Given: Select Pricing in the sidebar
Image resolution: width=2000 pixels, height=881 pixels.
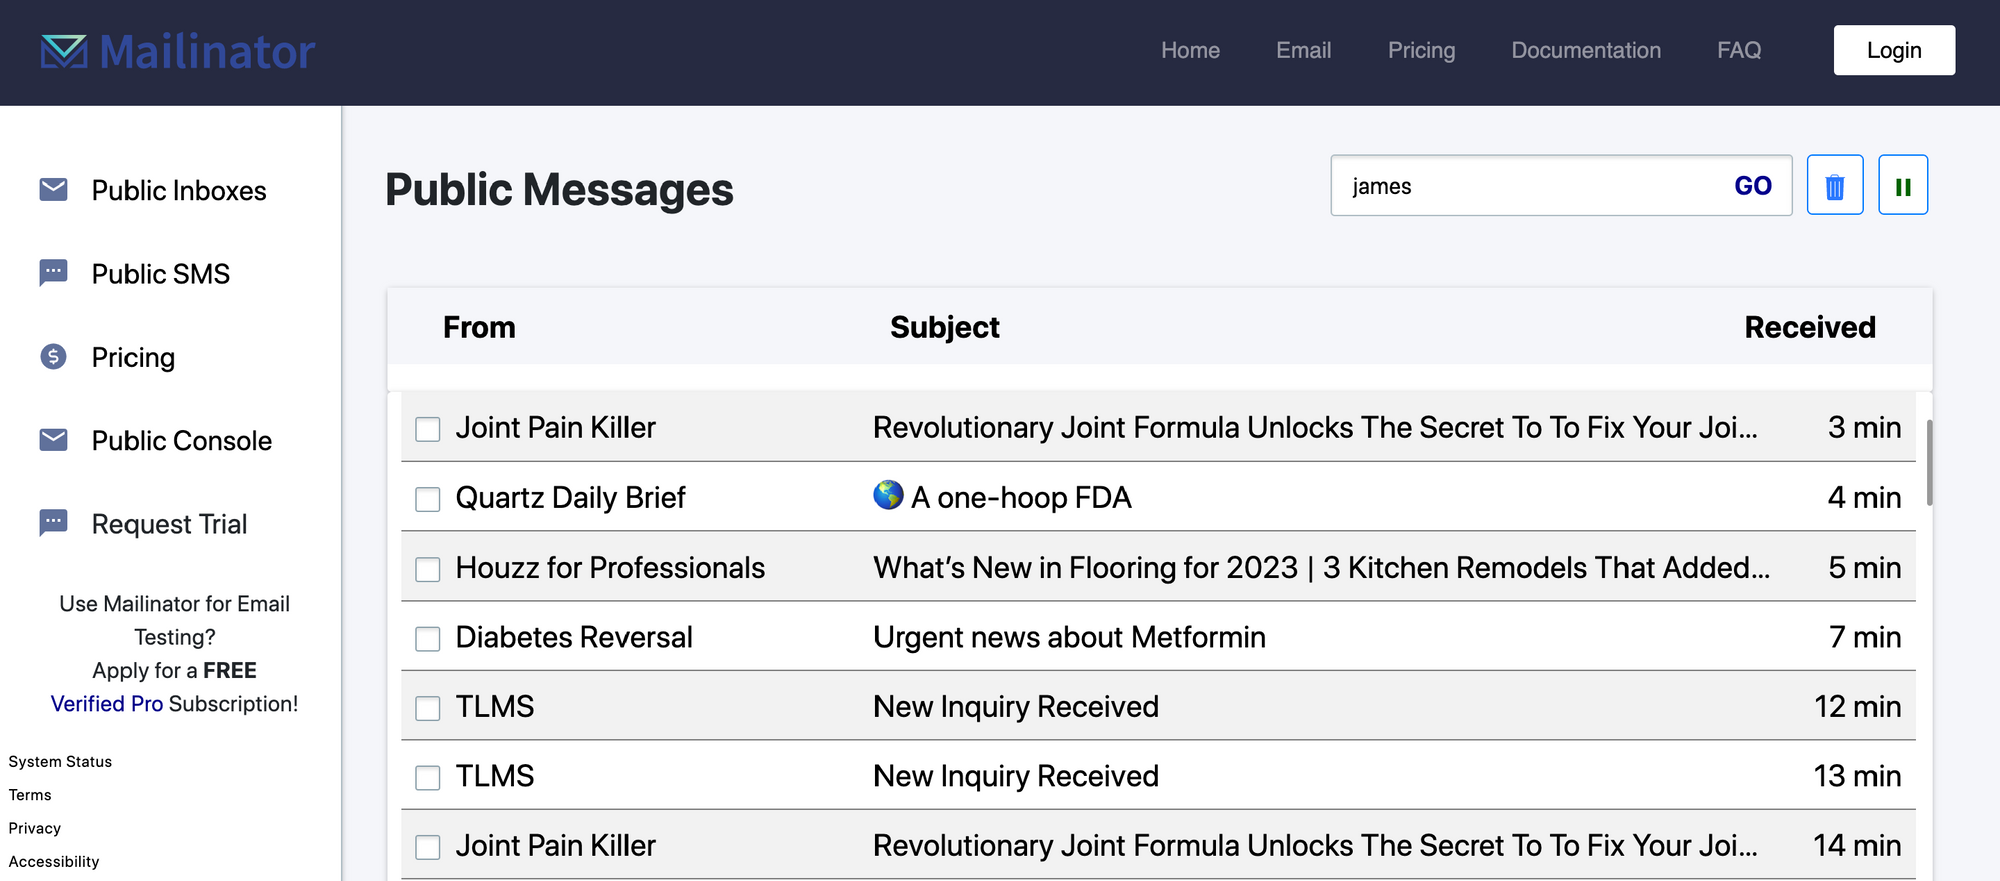Looking at the screenshot, I should (133, 357).
